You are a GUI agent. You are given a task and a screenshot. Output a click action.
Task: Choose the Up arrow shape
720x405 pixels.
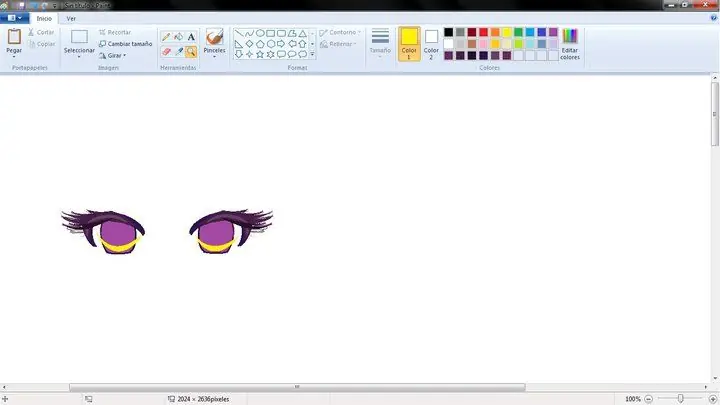click(302, 44)
